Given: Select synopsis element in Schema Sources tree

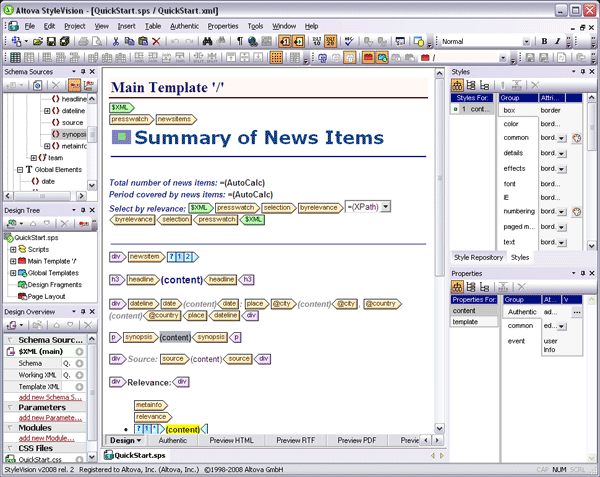Looking at the screenshot, I should click(70, 134).
